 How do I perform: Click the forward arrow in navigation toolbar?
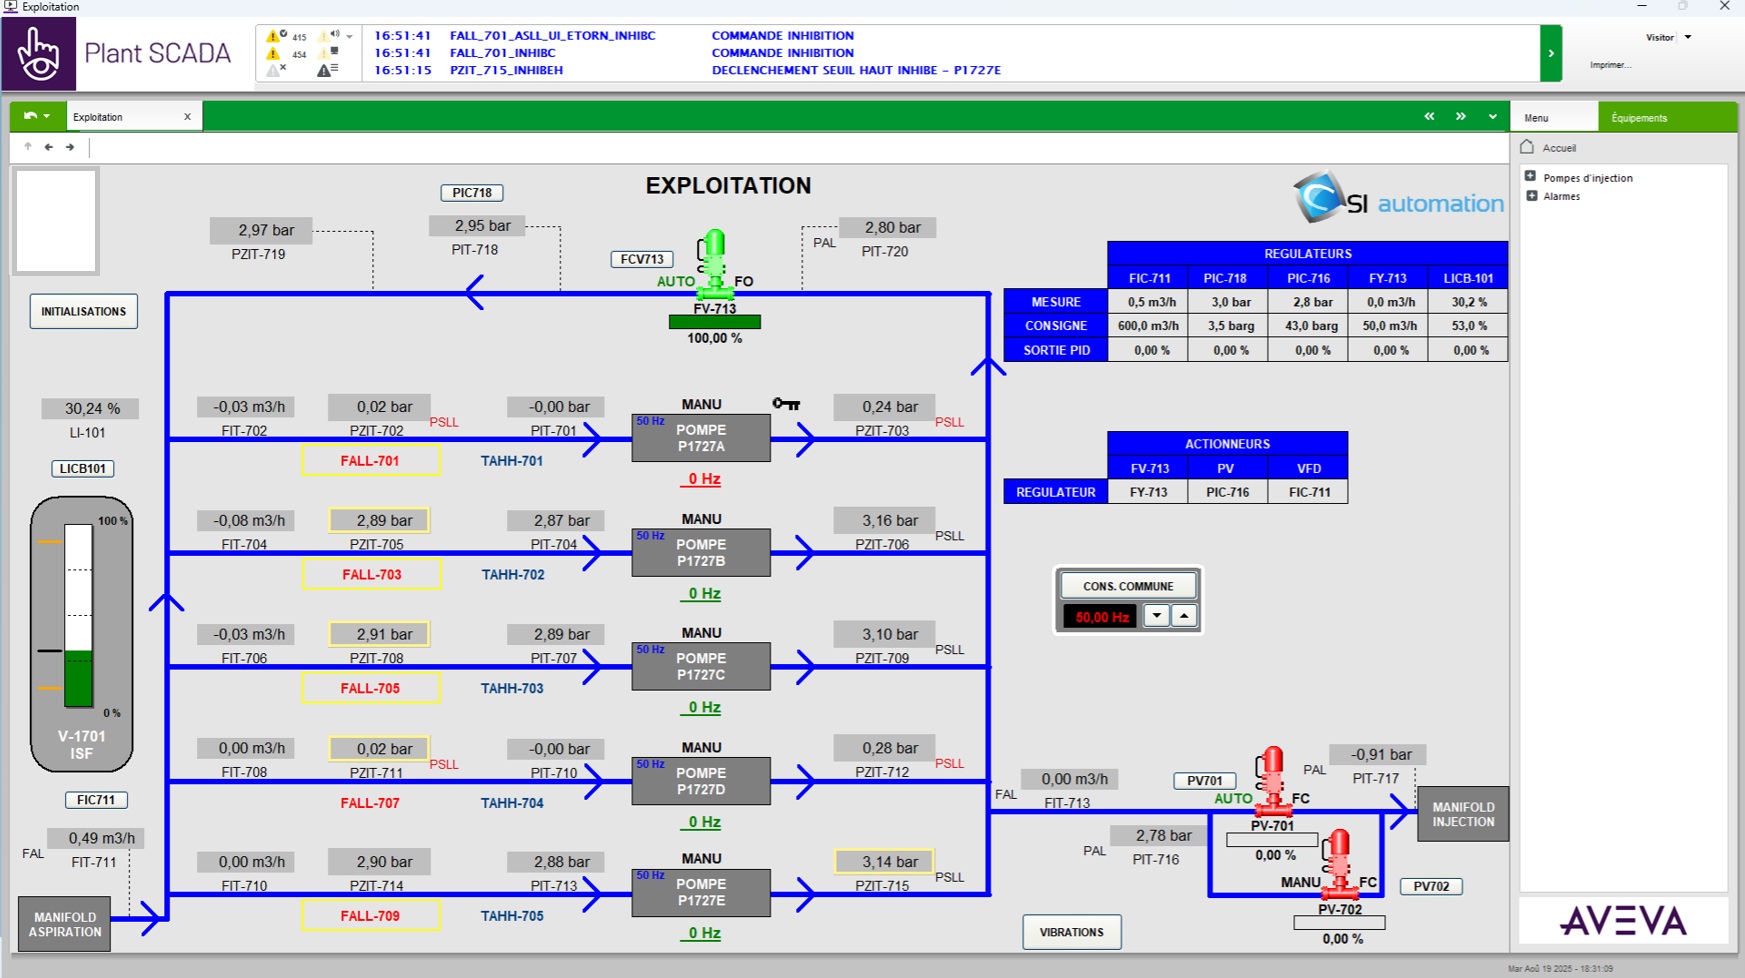(70, 147)
